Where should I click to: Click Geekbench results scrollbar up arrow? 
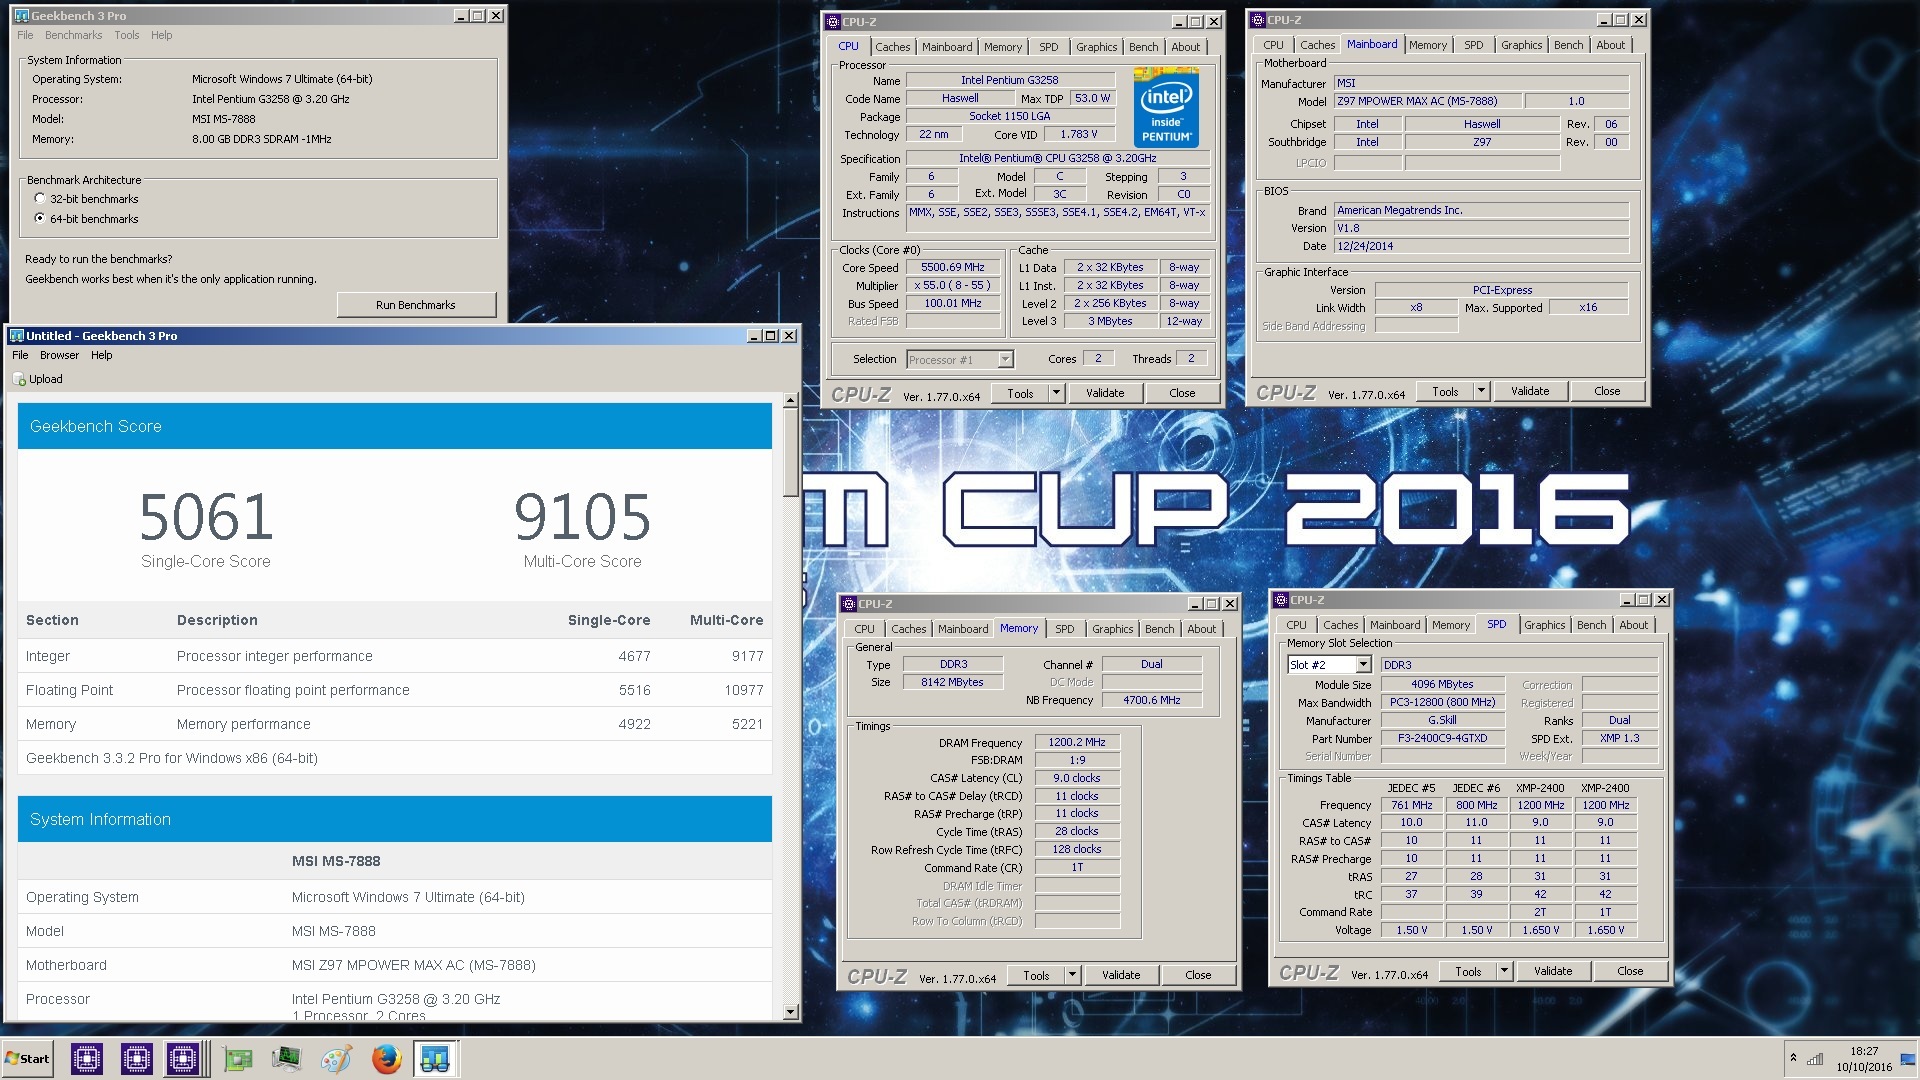click(790, 400)
